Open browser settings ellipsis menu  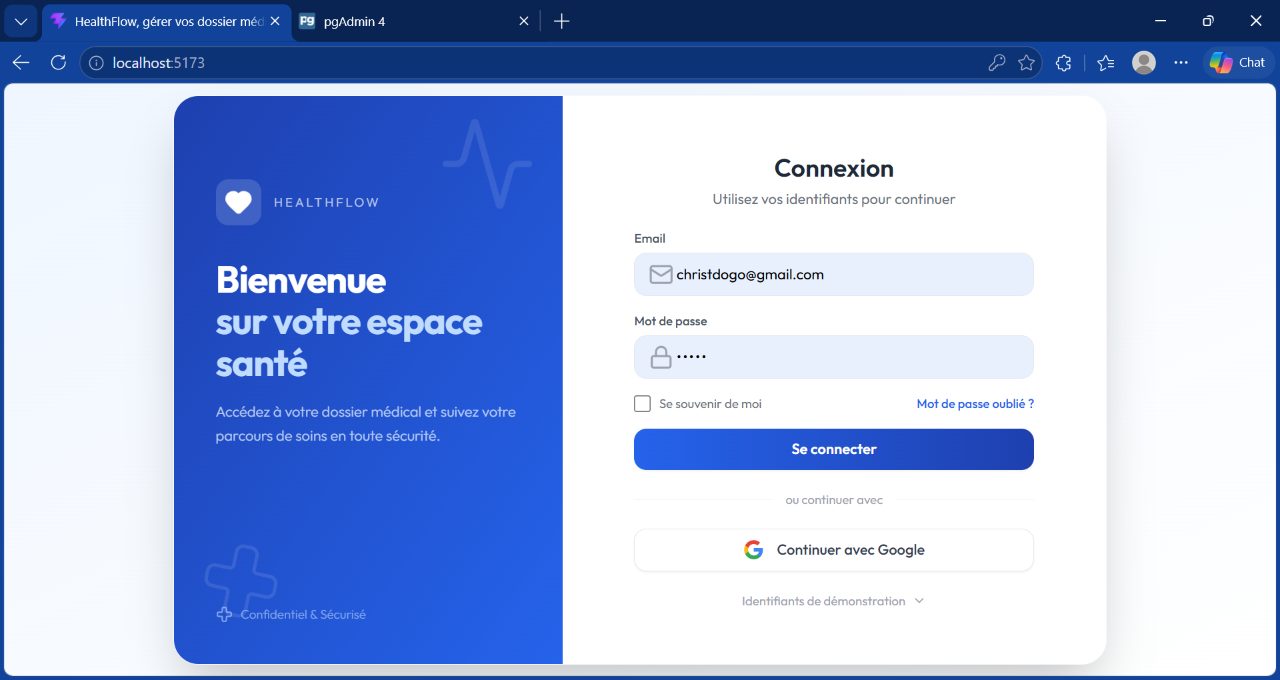pyautogui.click(x=1181, y=62)
